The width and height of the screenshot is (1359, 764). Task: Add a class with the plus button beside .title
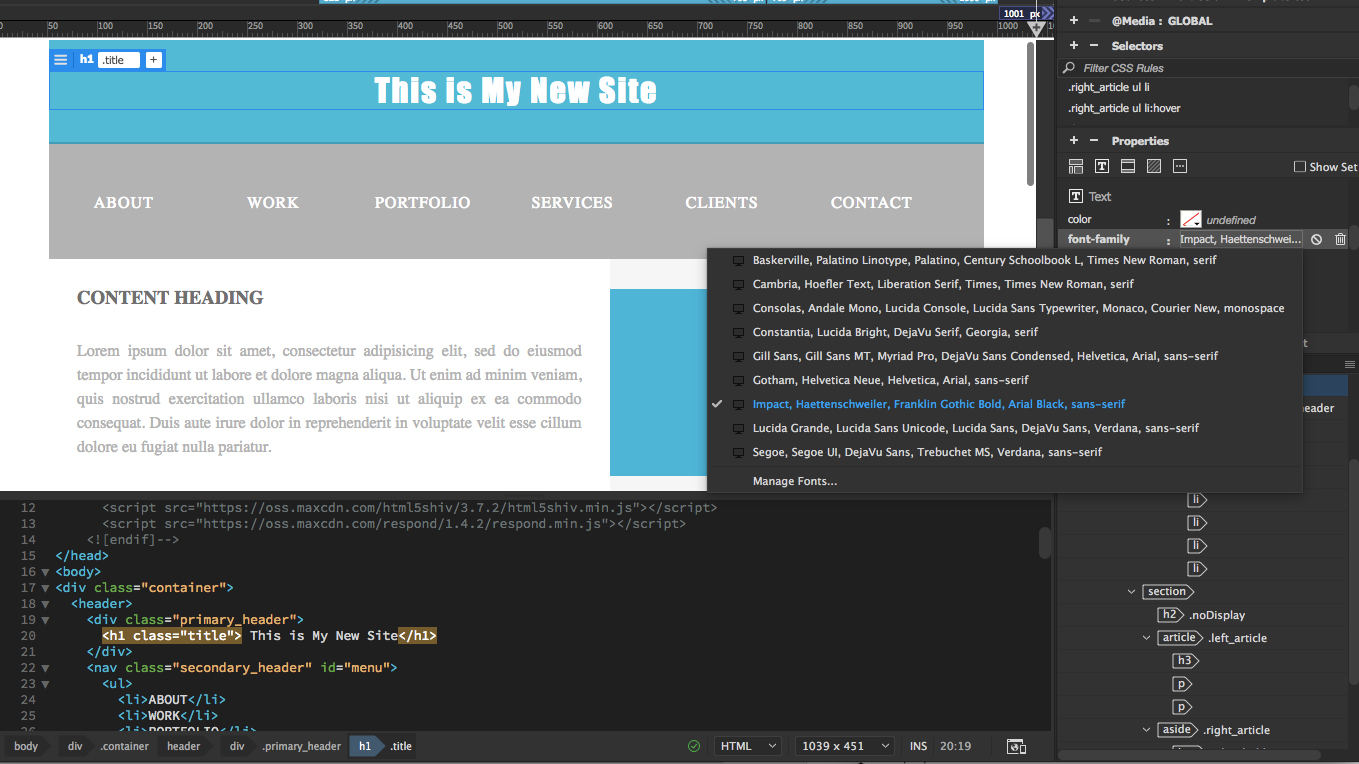pyautogui.click(x=153, y=60)
